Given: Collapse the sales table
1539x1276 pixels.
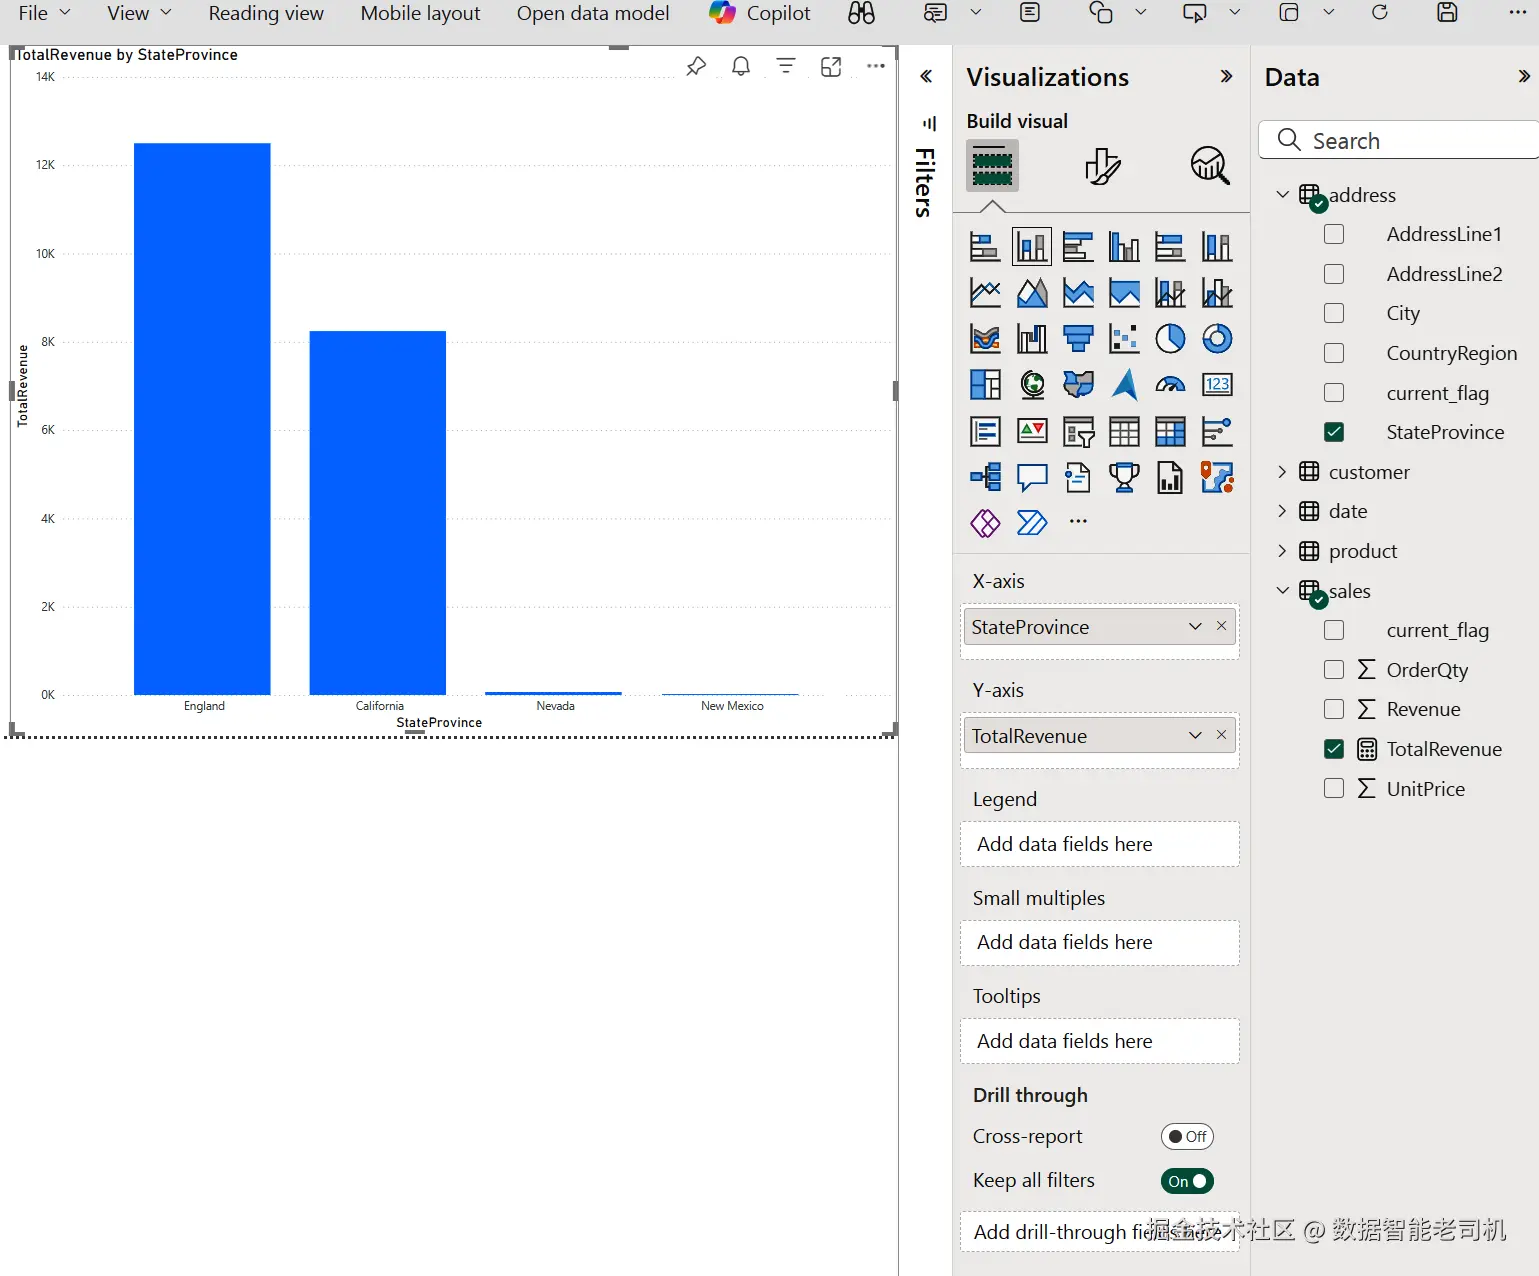Looking at the screenshot, I should [1282, 591].
